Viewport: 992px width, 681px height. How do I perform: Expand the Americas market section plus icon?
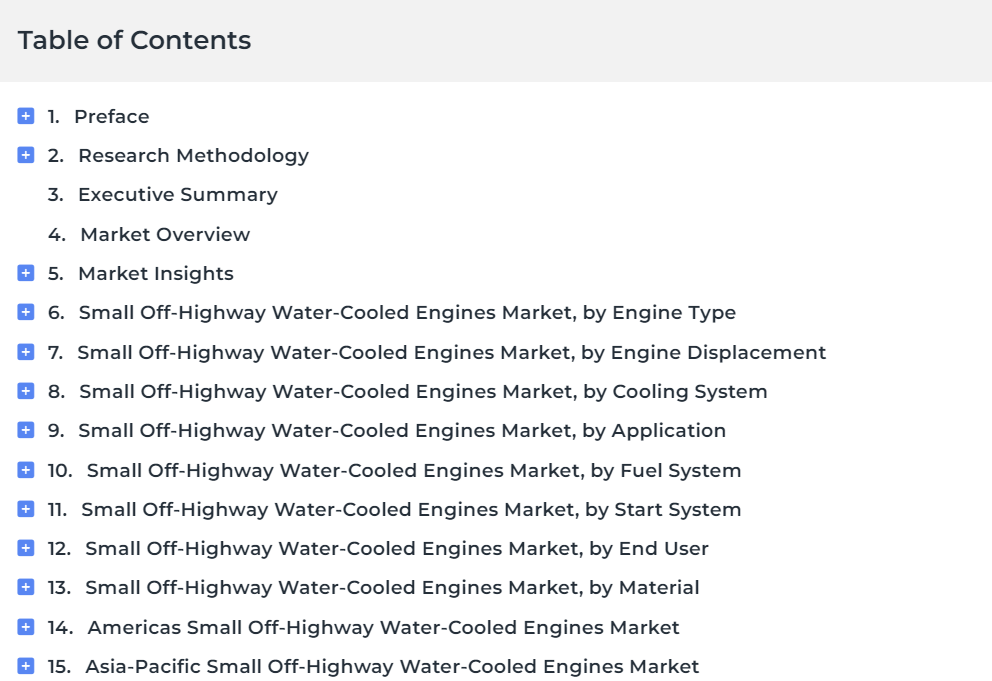click(26, 627)
